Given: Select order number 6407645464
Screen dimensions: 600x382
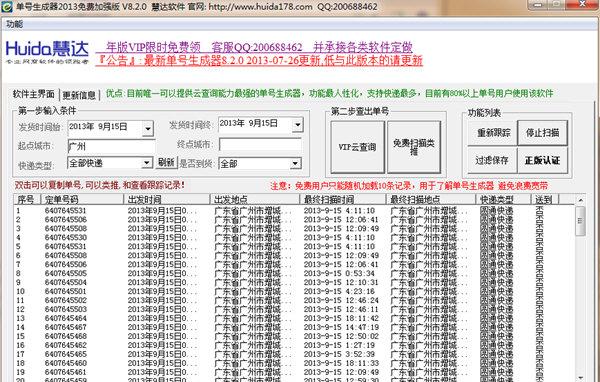Looking at the screenshot, I should (66, 318).
